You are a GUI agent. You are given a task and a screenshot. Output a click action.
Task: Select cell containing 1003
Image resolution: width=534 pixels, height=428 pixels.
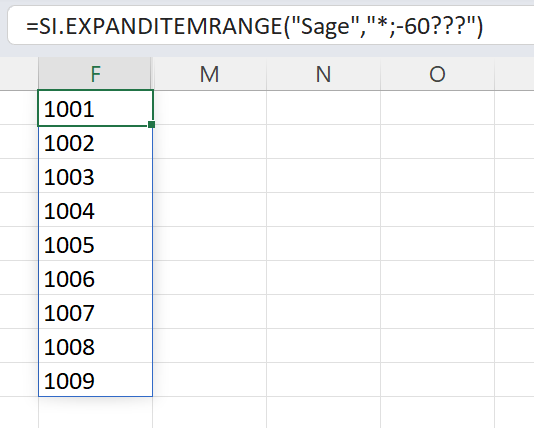pyautogui.click(x=96, y=176)
